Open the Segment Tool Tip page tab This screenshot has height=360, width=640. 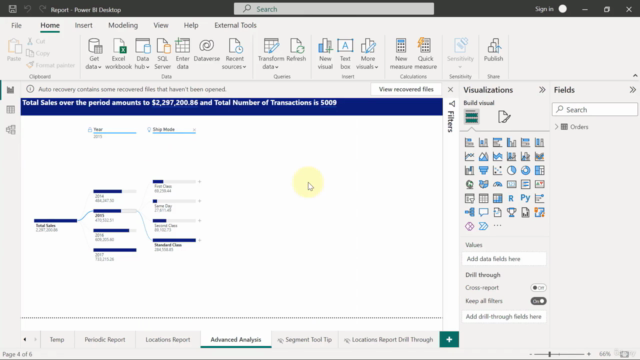[x=304, y=340]
